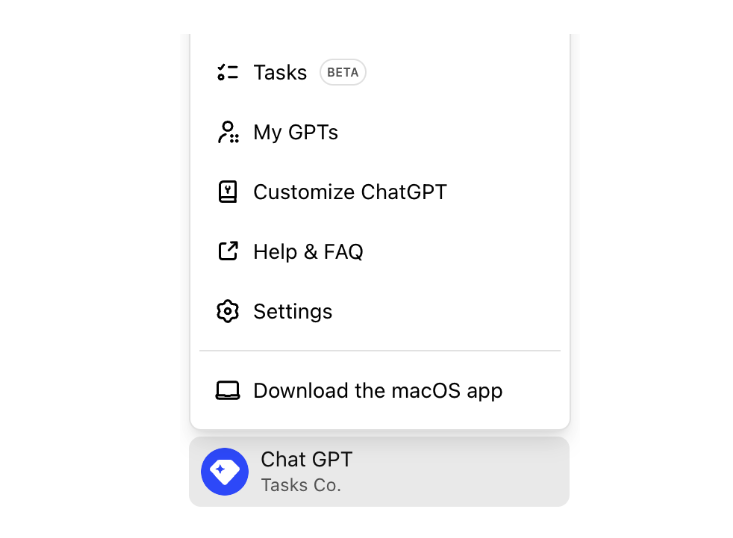This screenshot has height=538, width=733.
Task: Click the Tasks checklist icon
Action: click(x=228, y=72)
